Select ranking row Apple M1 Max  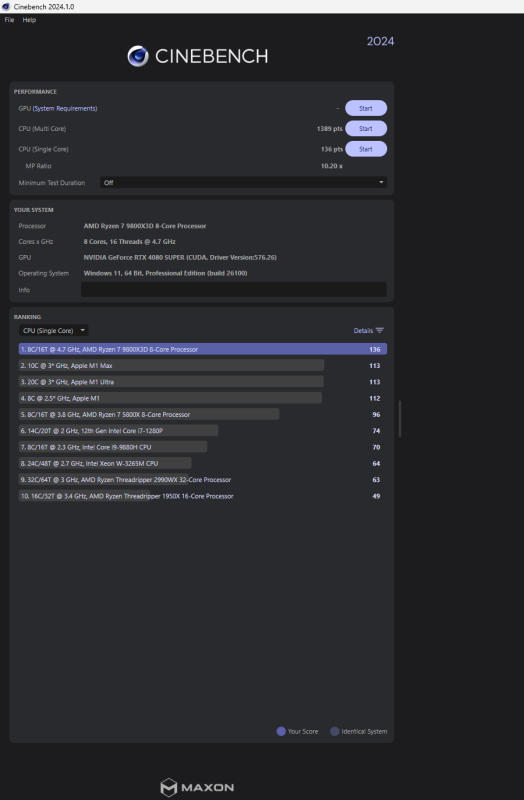[203, 365]
